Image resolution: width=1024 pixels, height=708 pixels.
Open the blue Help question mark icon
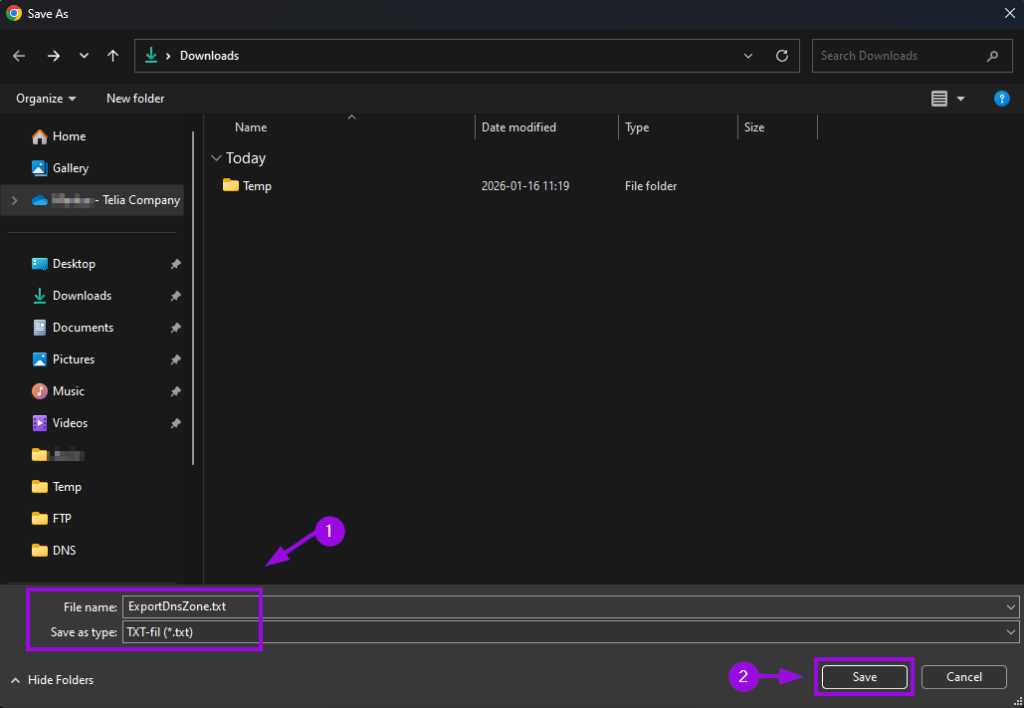click(x=1001, y=98)
